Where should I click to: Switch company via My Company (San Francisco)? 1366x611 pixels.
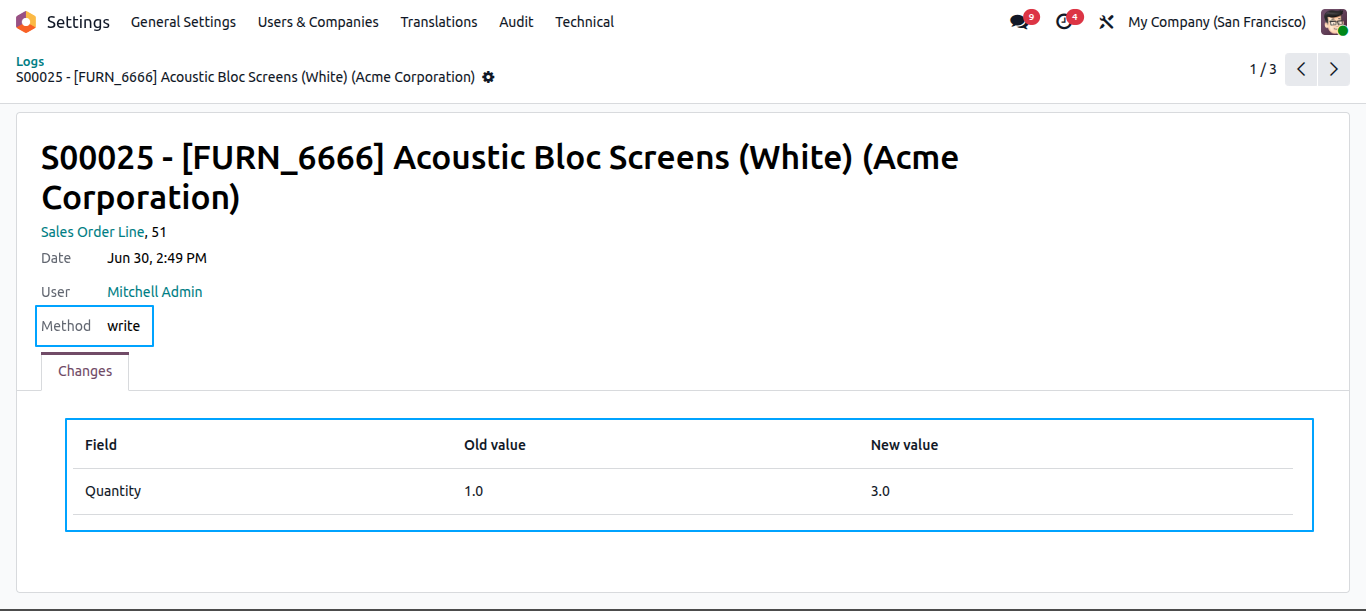(1217, 22)
